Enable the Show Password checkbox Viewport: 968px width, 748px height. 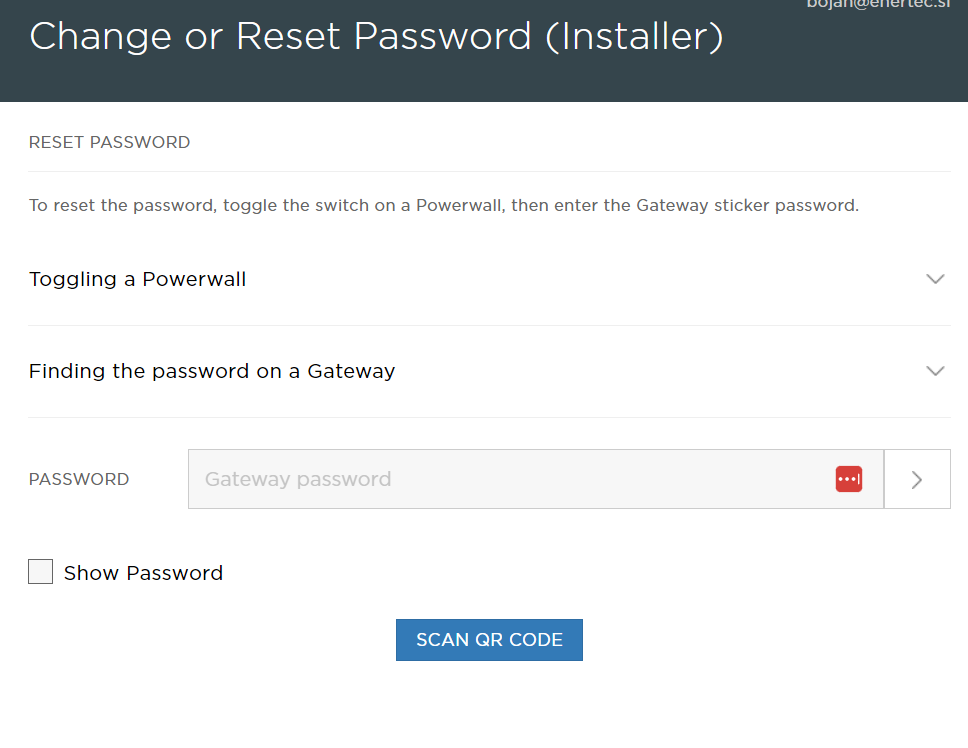click(40, 571)
